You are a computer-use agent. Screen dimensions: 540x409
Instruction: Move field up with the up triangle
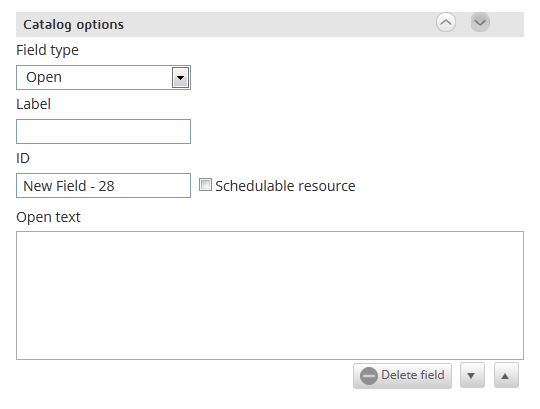[x=506, y=376]
